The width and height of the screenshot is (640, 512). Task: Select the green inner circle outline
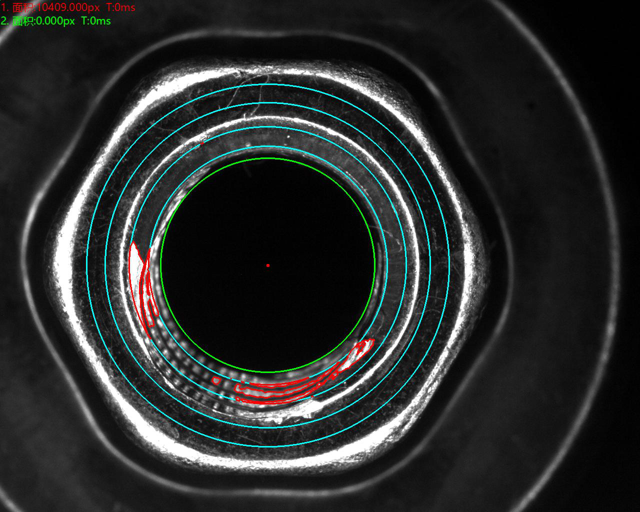268,158
